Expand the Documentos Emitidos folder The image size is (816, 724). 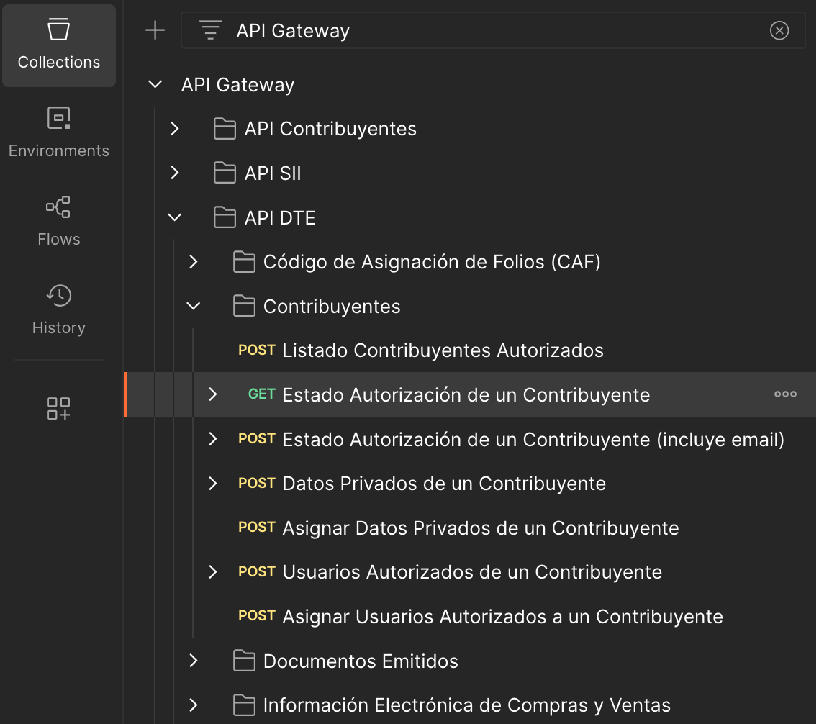[x=193, y=661]
